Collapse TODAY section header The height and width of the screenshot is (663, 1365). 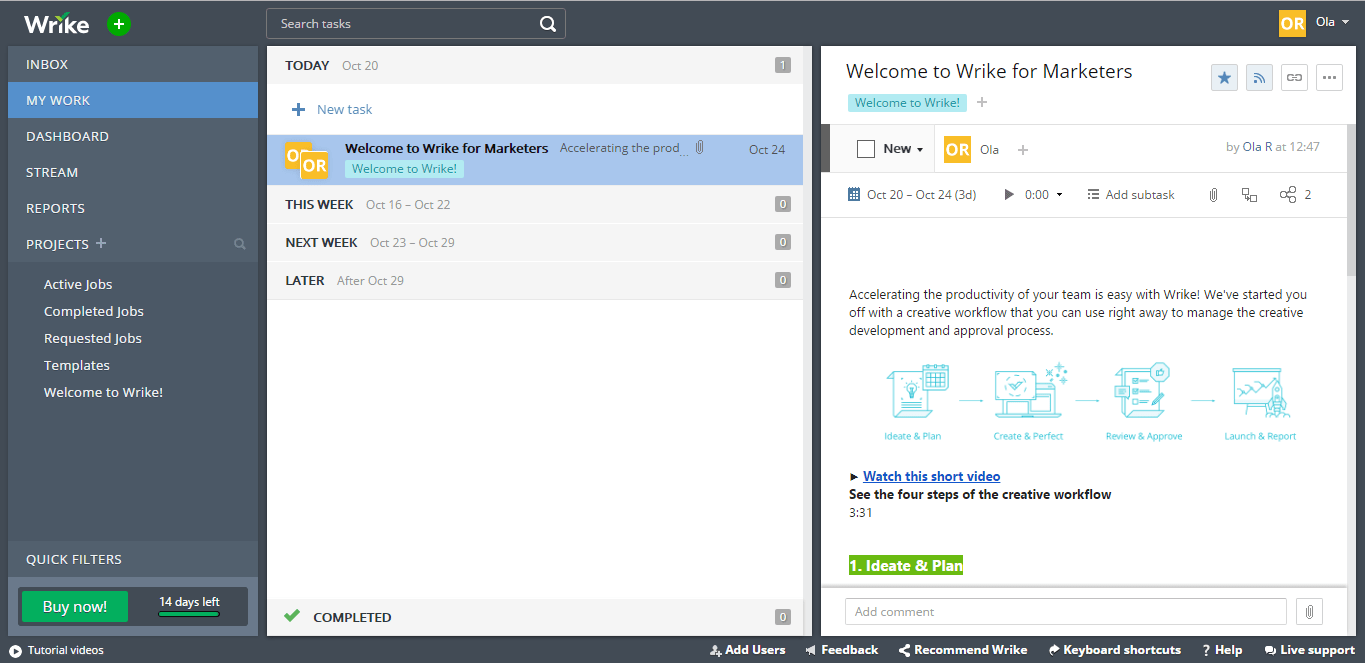point(535,65)
